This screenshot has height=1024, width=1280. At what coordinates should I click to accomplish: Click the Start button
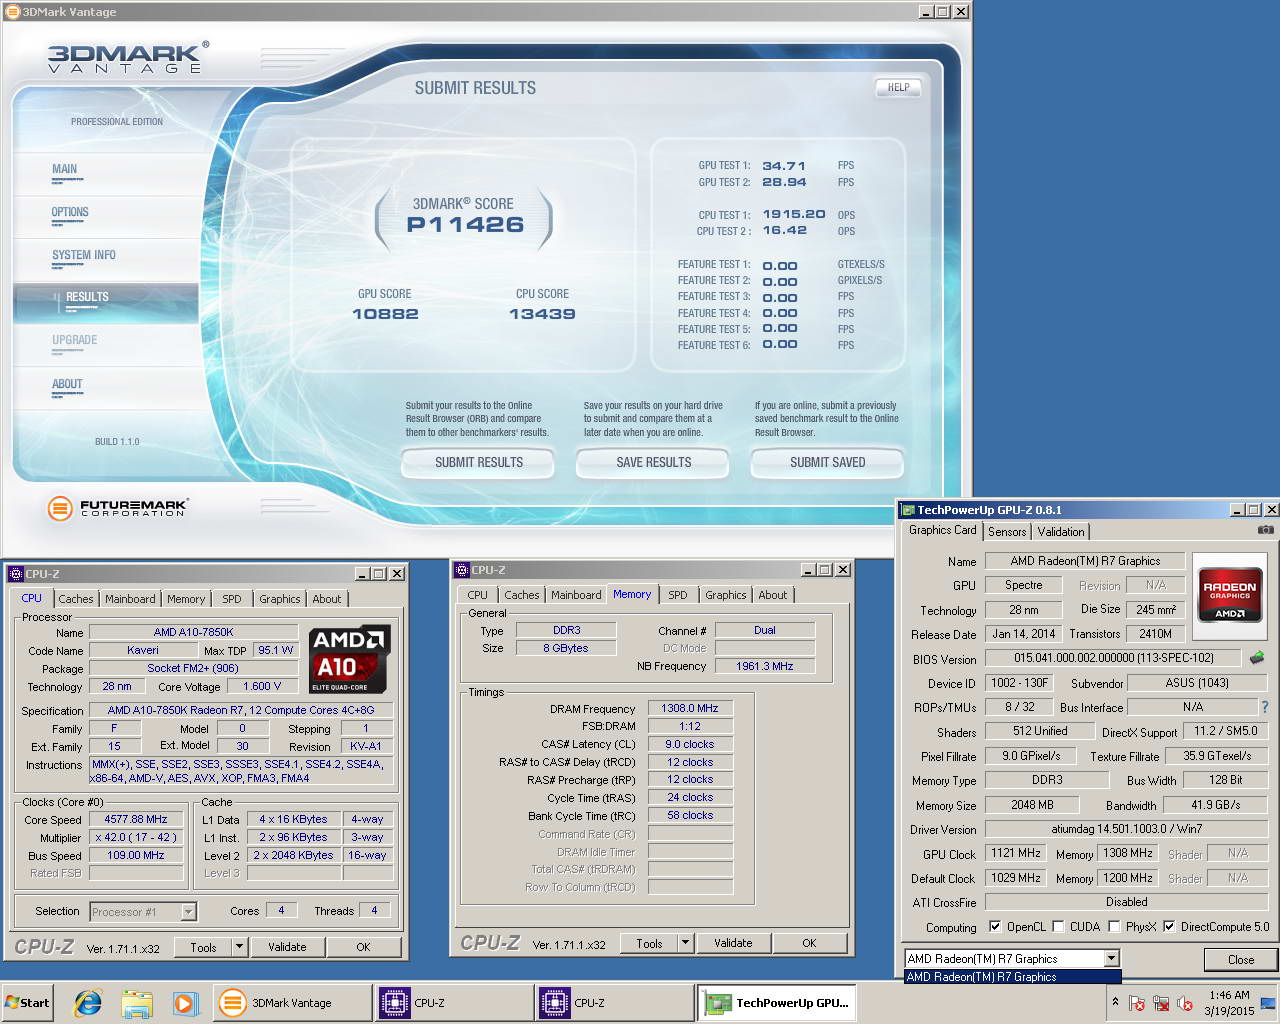28,1003
